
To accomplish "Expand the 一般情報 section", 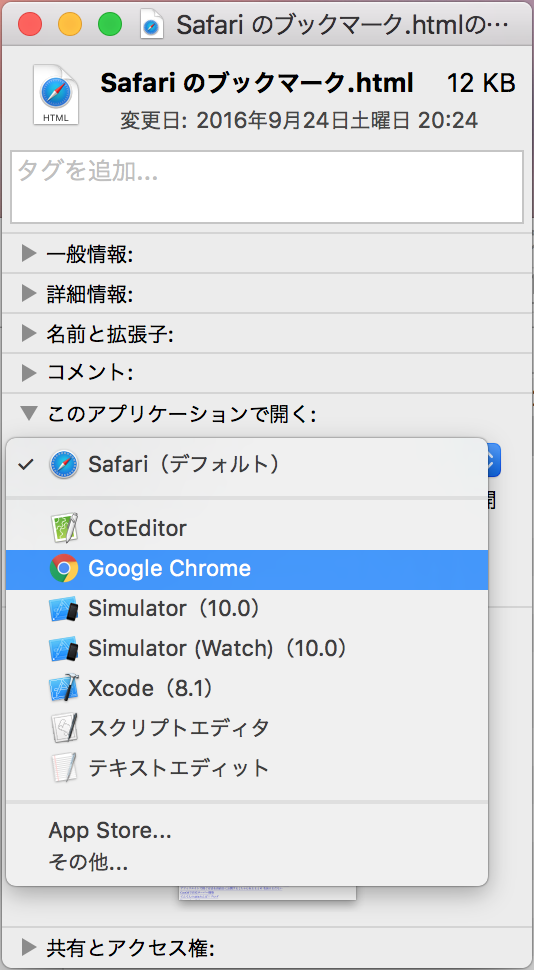I will (28, 253).
